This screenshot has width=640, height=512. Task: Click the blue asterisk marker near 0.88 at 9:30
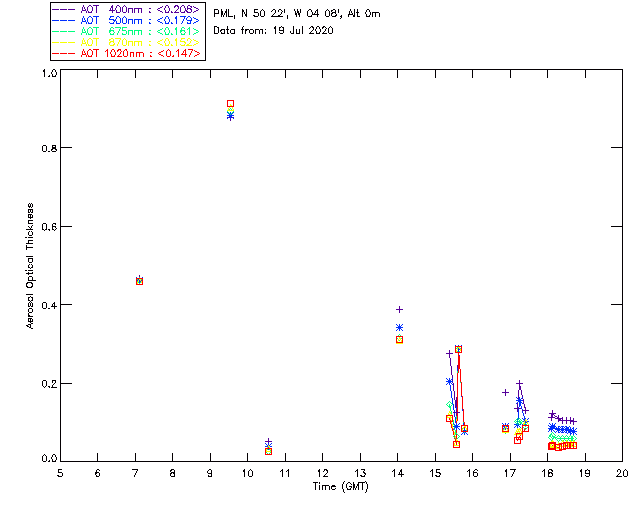click(230, 116)
